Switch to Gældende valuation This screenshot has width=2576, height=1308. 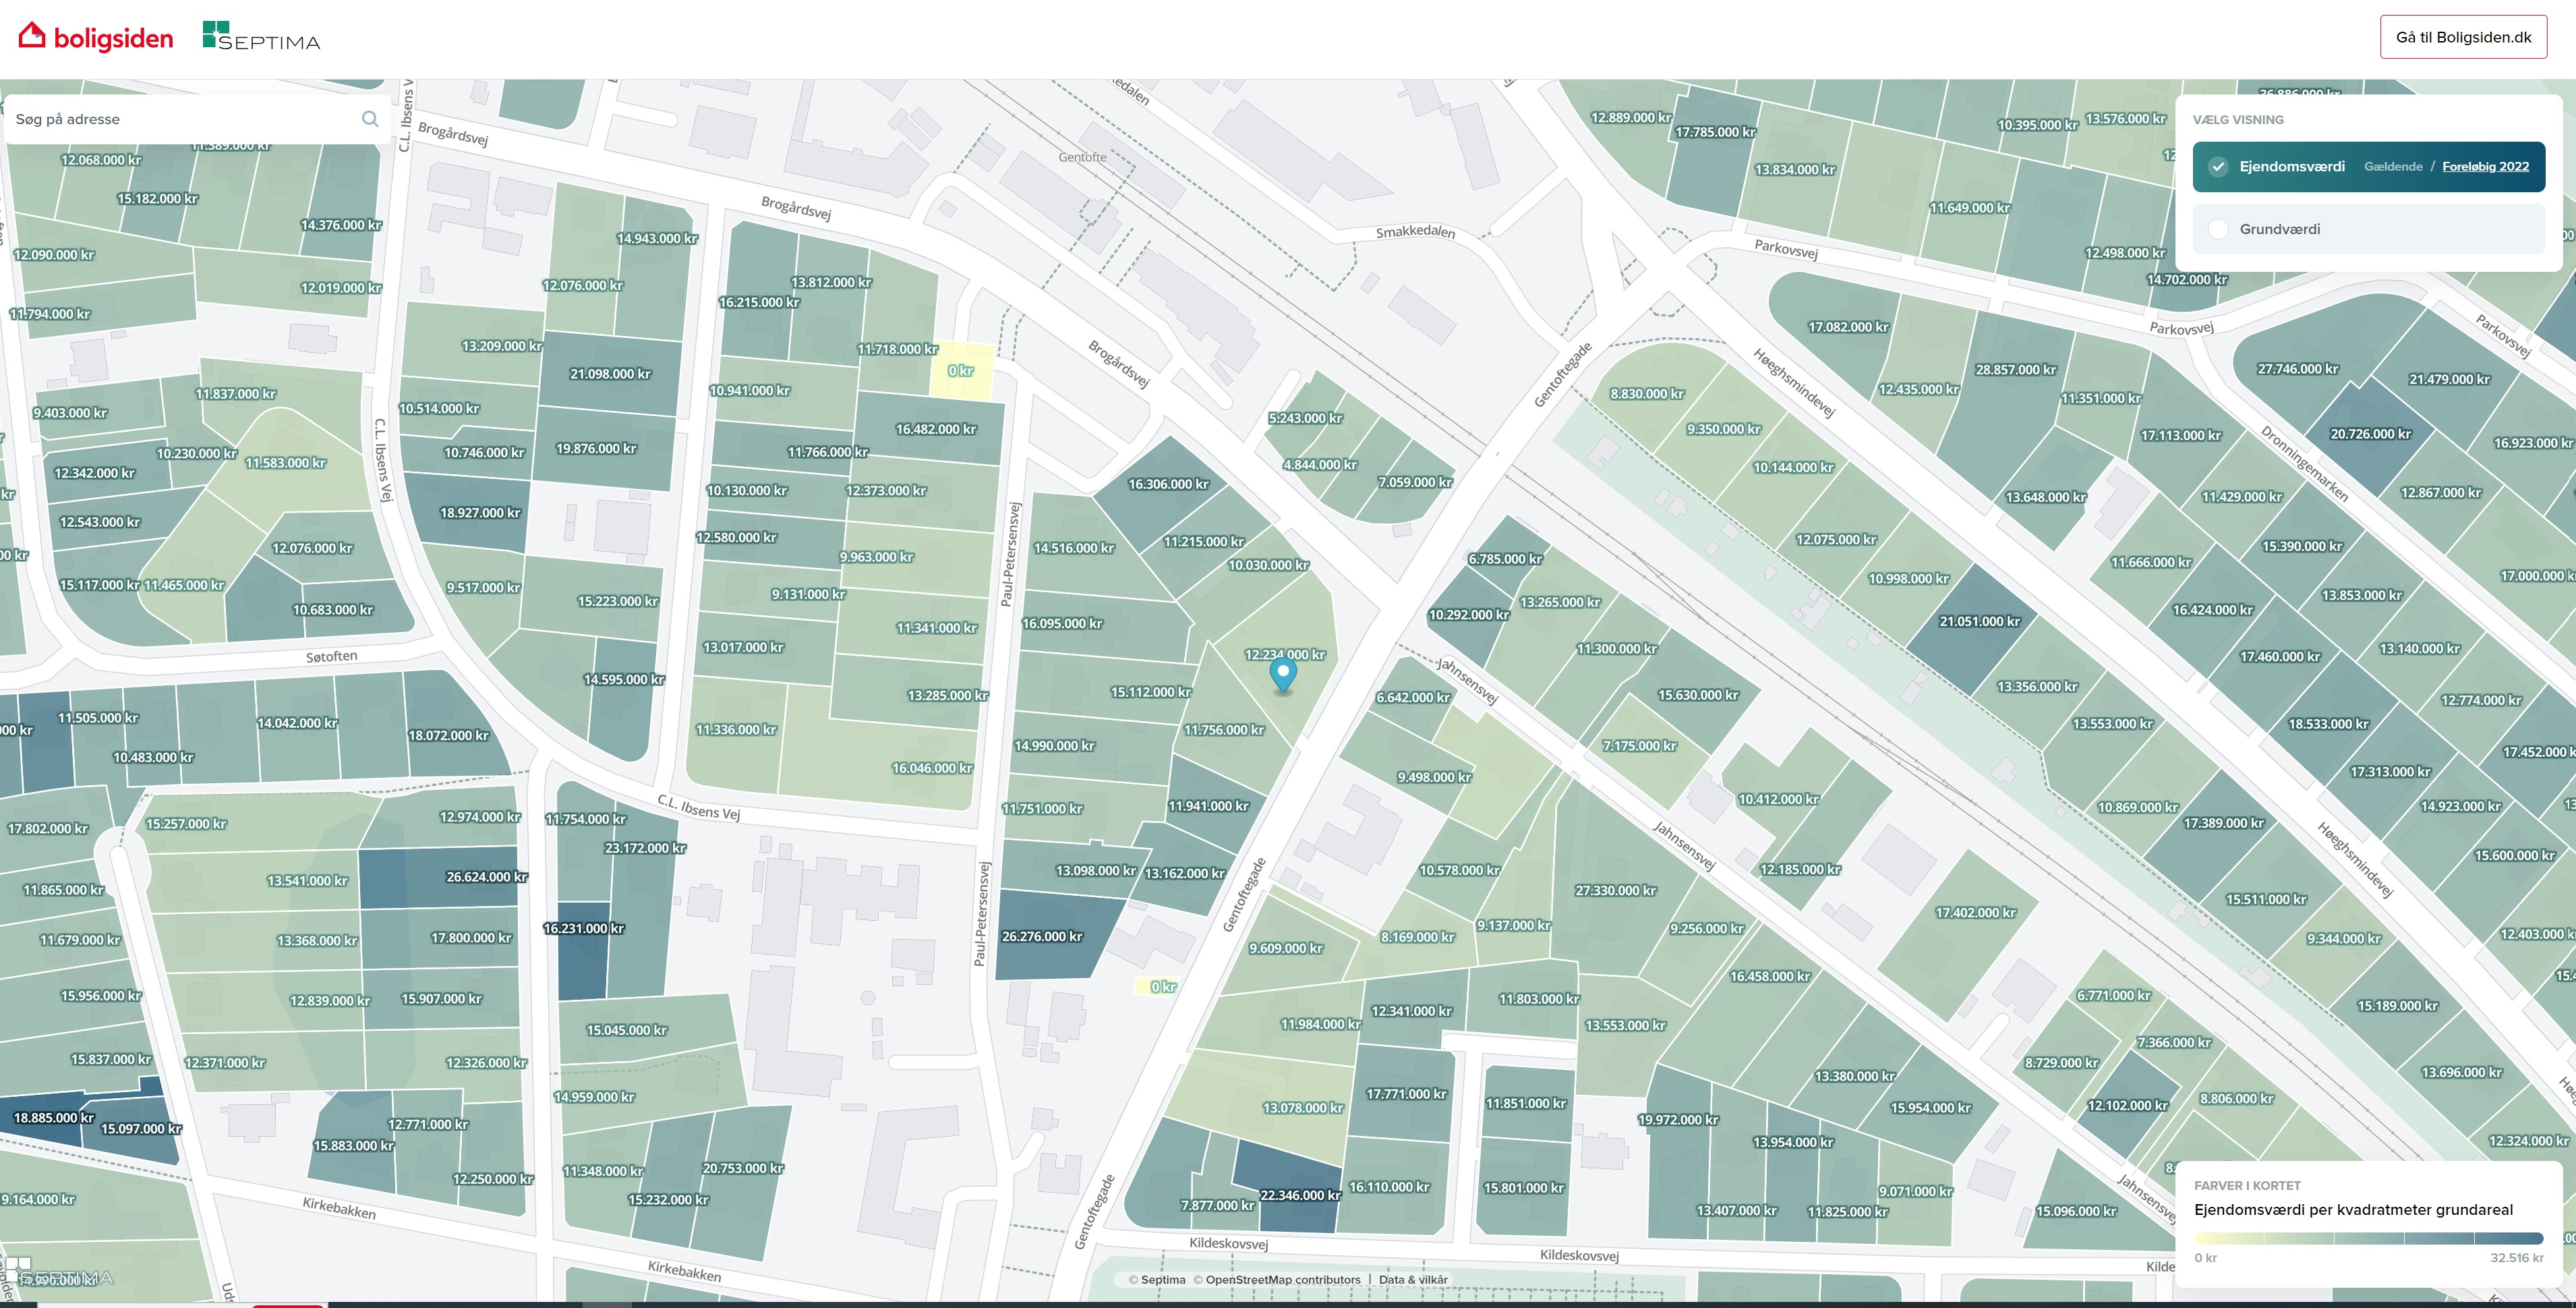(x=2392, y=167)
